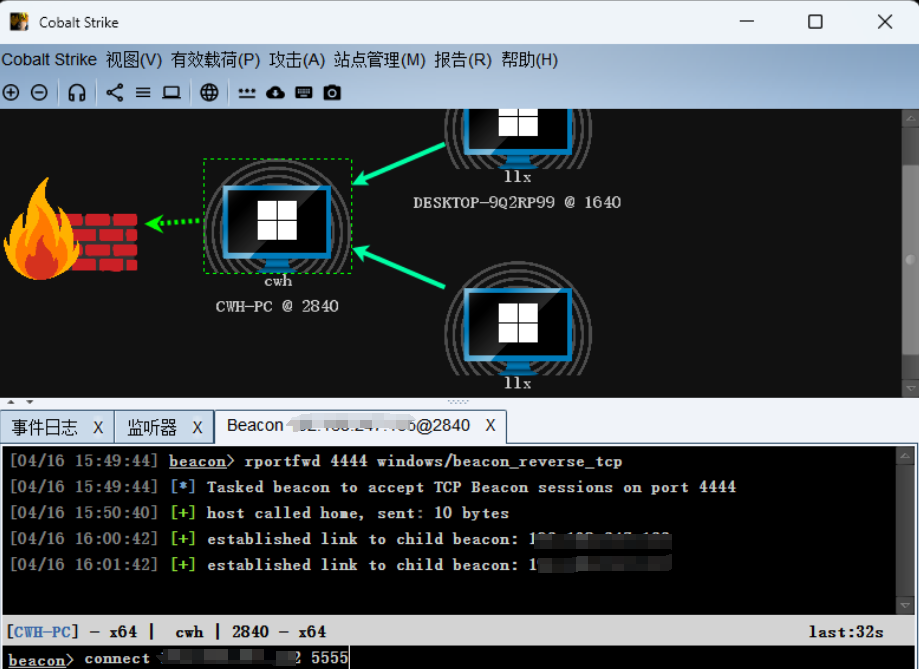Click graph pane scroll up arrow

click(x=910, y=118)
